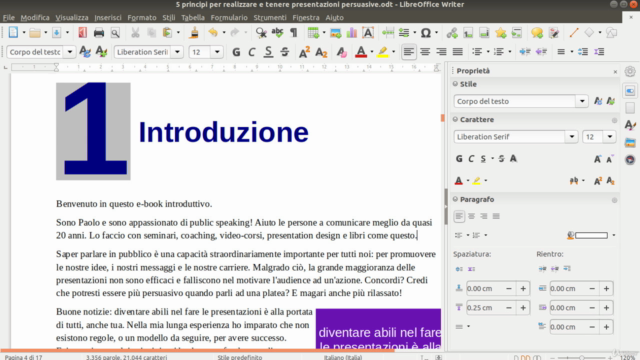Toggle Italic C button in toolbar
Viewport: 640px width, 360px height.
[x=251, y=52]
